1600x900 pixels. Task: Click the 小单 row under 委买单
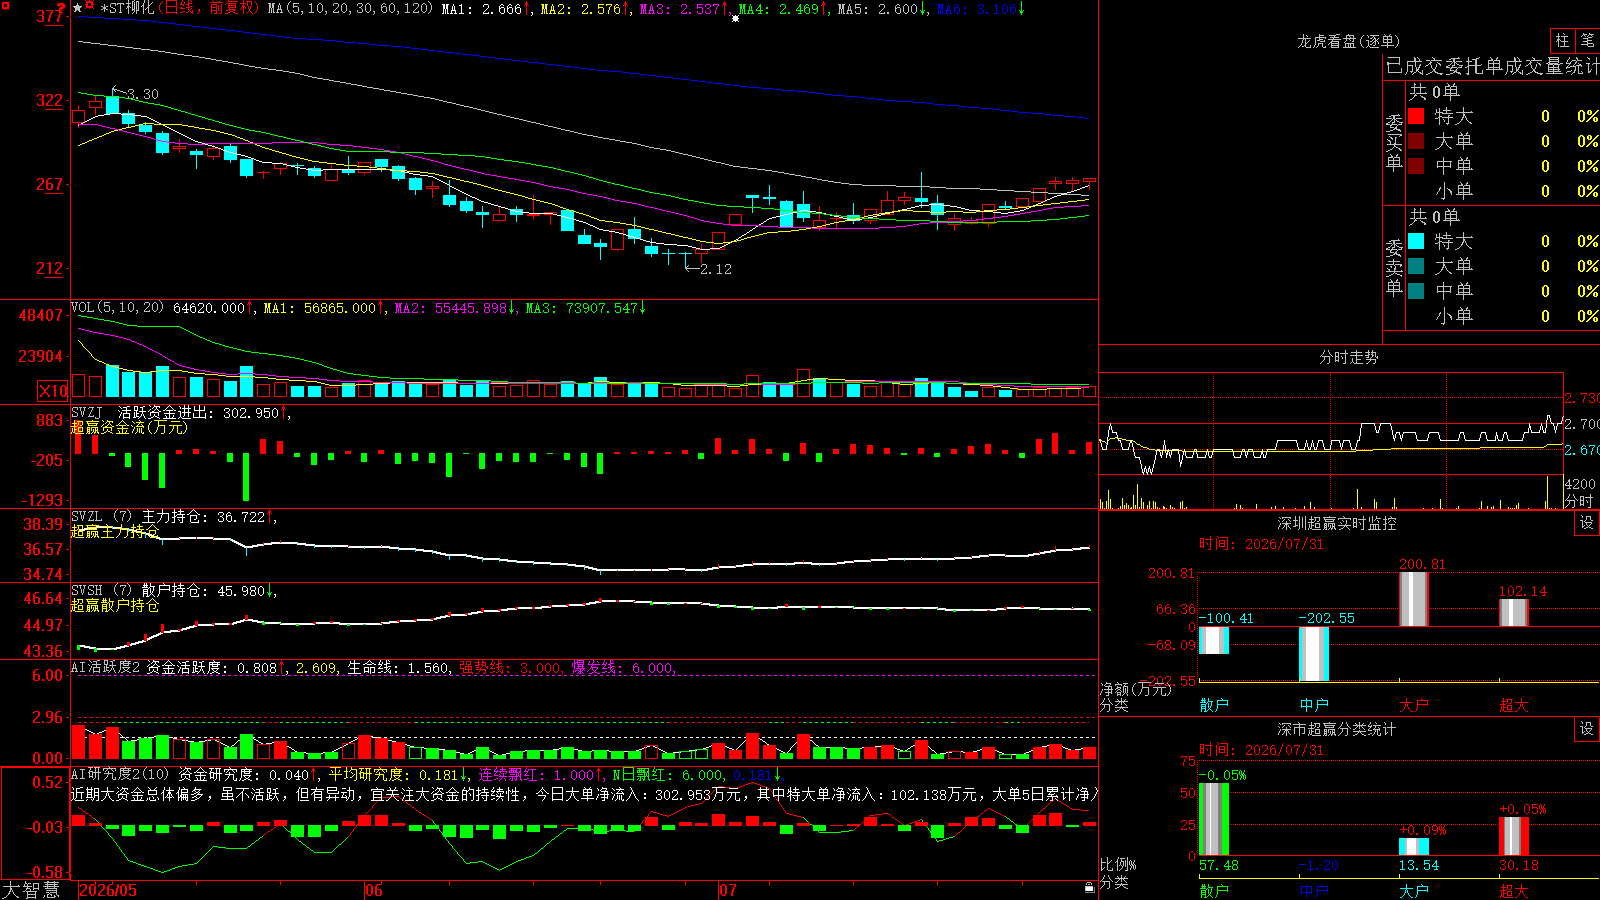tap(1503, 191)
